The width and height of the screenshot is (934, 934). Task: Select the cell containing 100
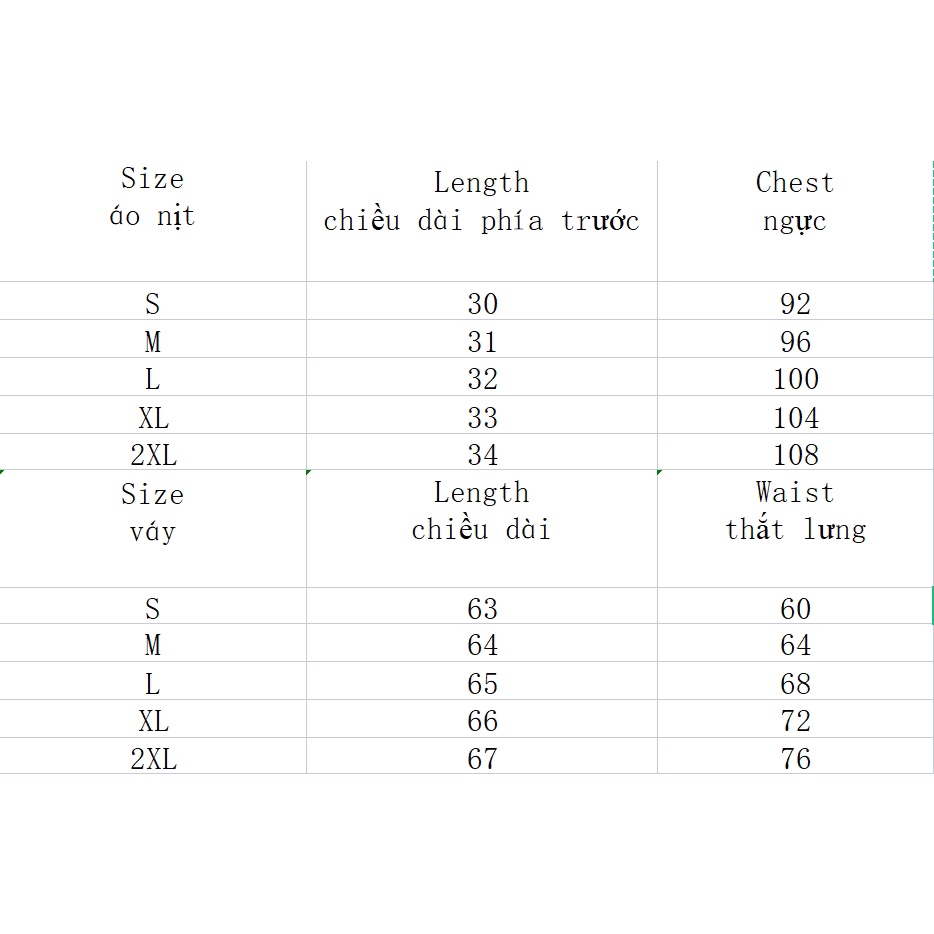tap(795, 380)
